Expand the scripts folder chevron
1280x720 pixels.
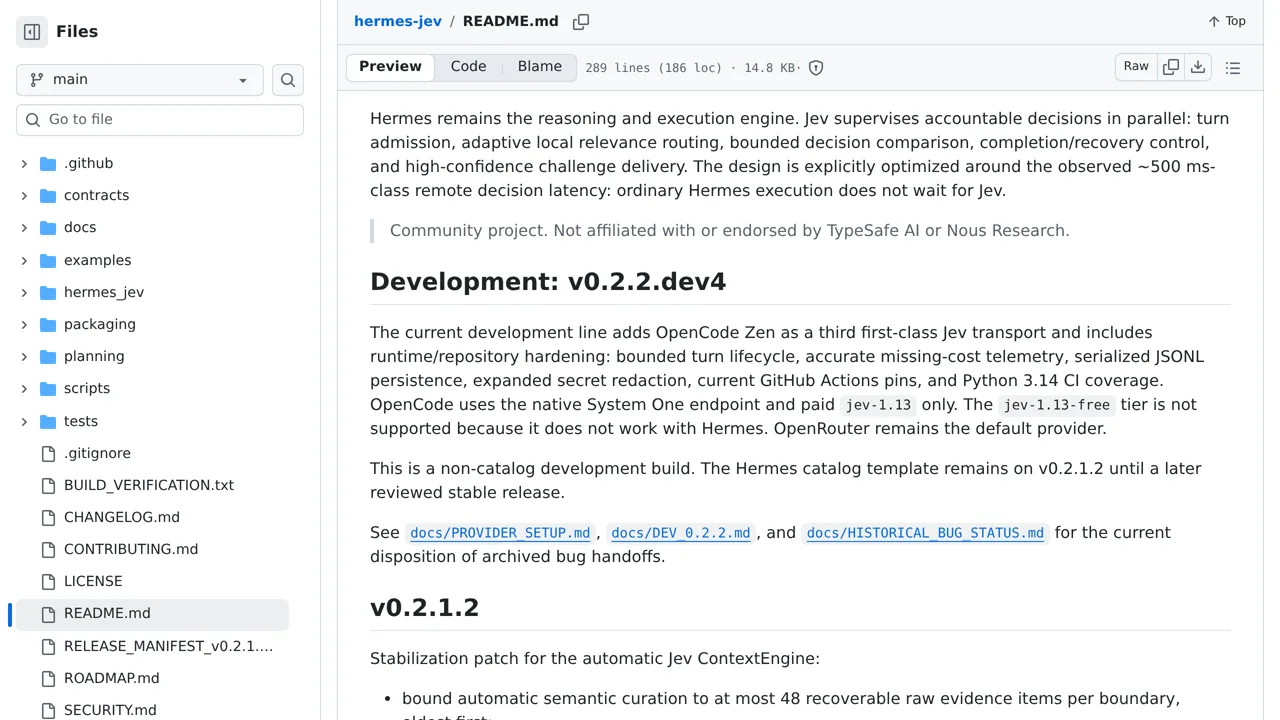[x=24, y=388]
